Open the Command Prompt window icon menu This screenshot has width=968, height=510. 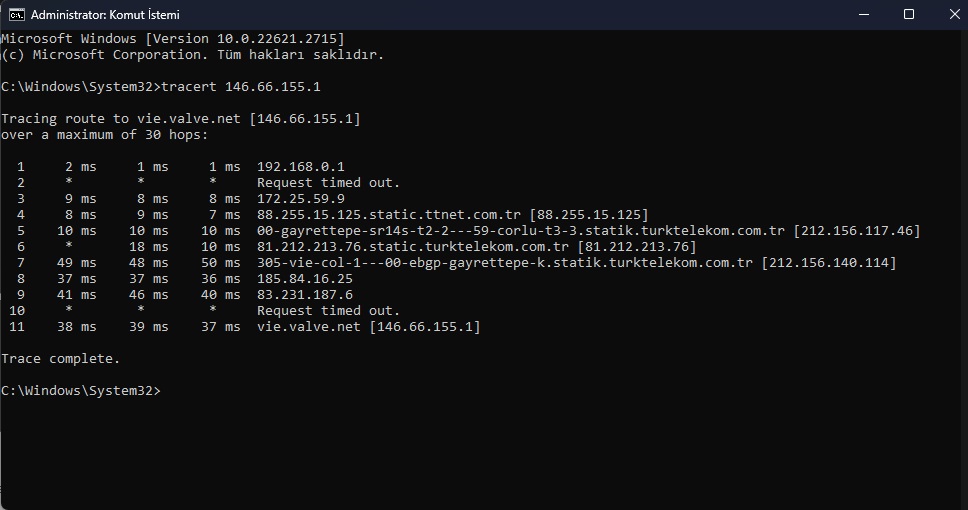pos(17,14)
